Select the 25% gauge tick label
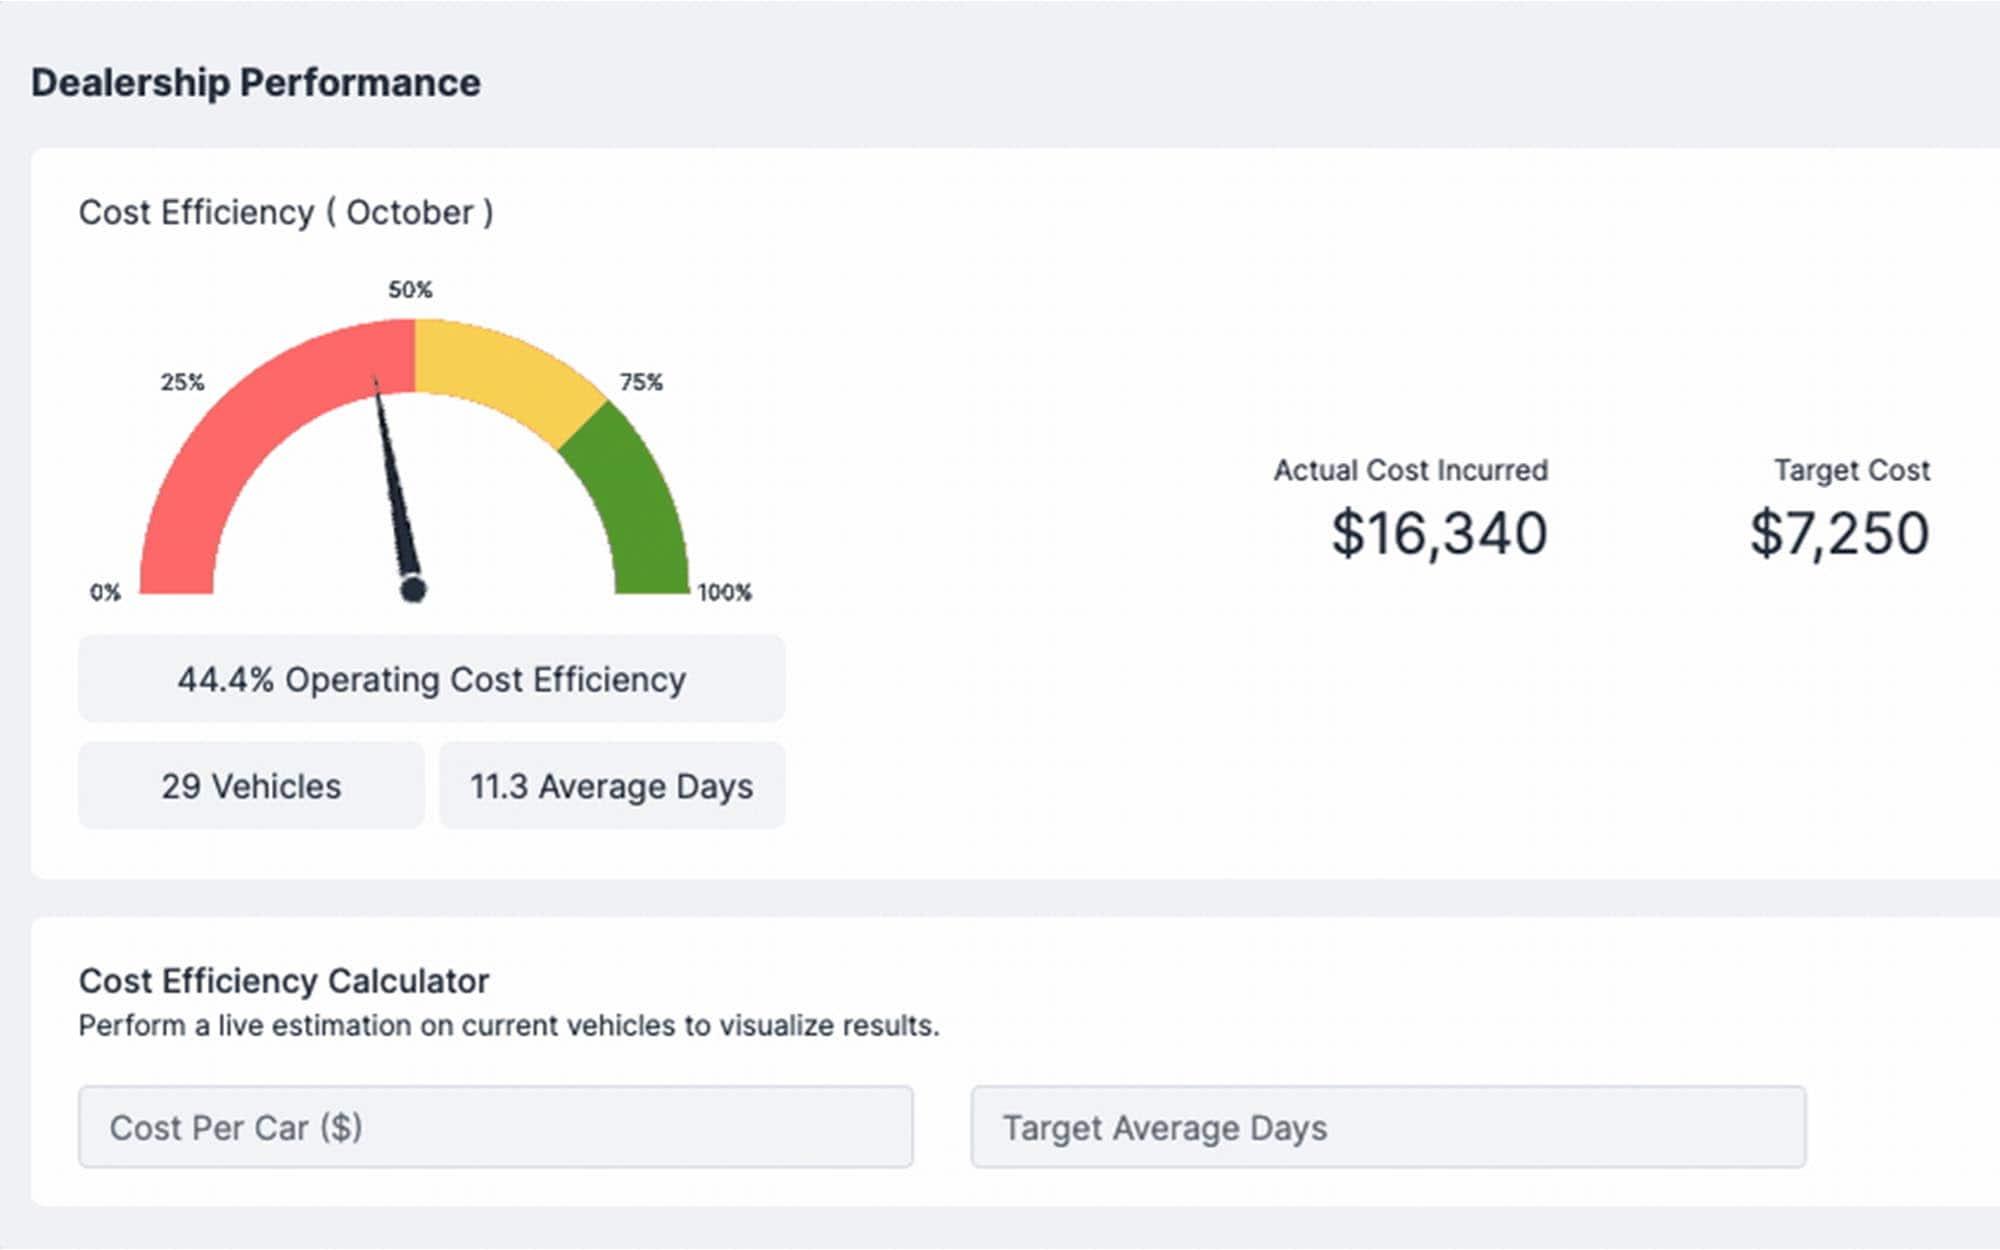 pos(182,382)
